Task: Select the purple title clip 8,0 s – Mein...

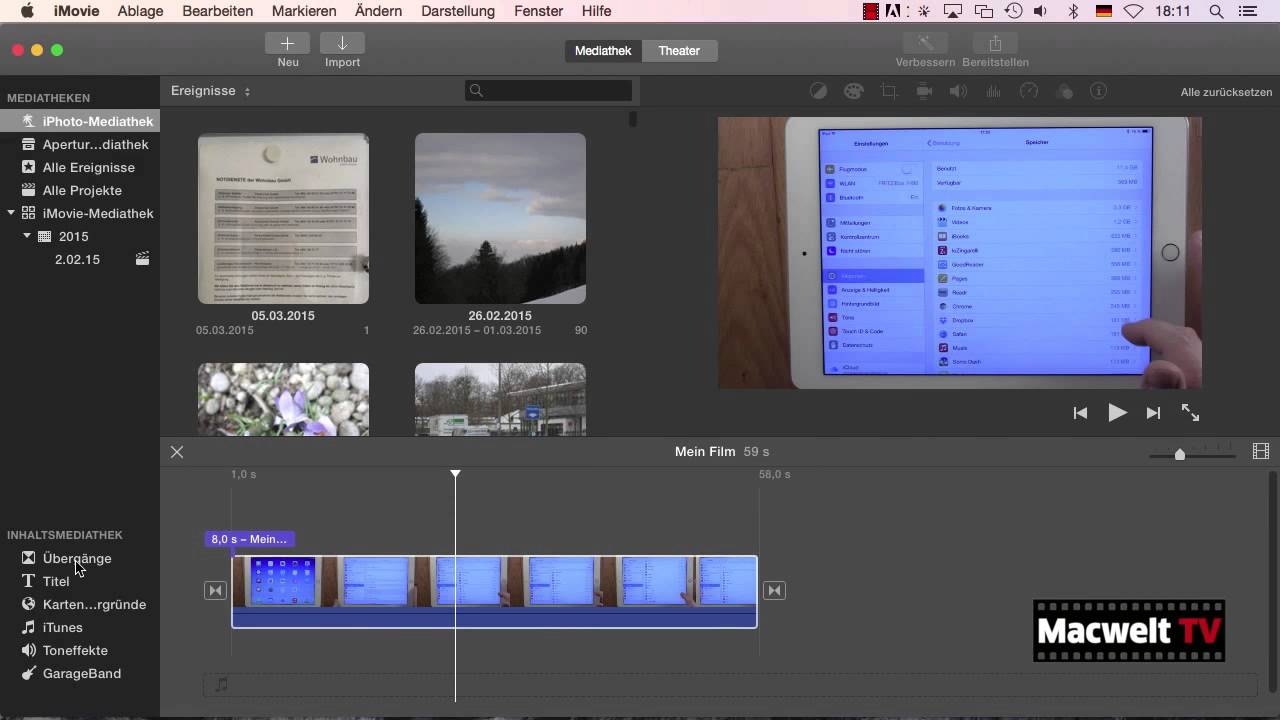Action: [x=249, y=539]
